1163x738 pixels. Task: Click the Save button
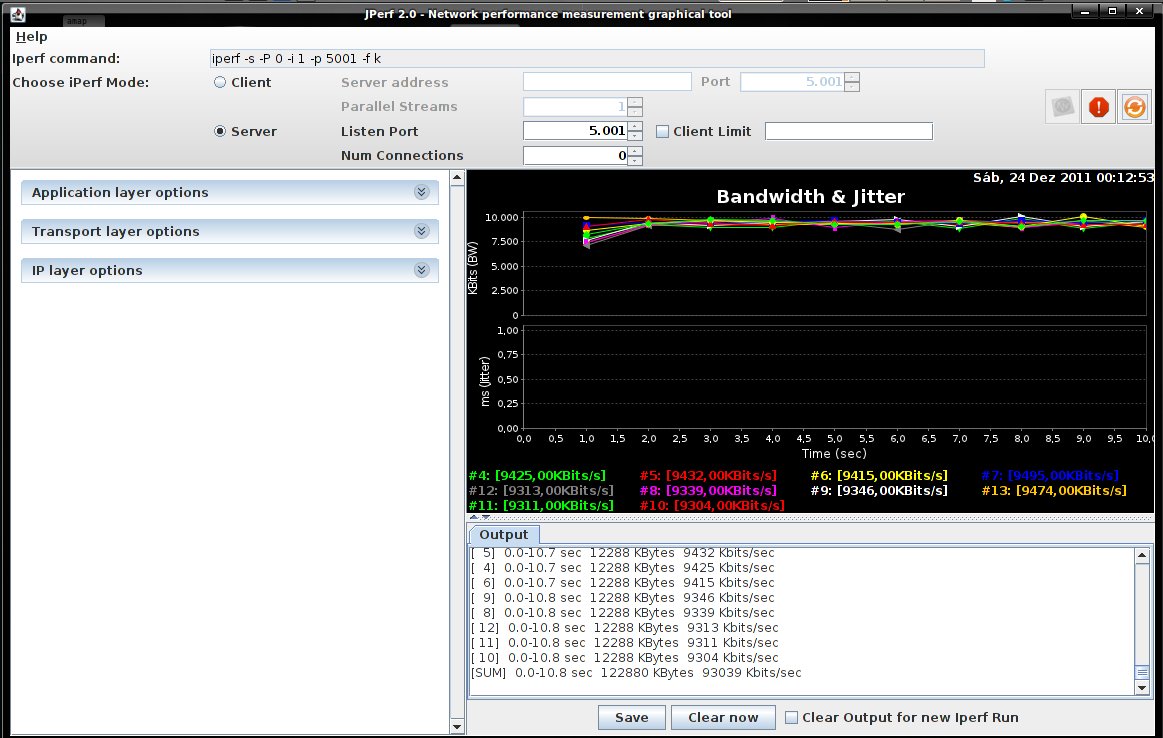coord(631,717)
